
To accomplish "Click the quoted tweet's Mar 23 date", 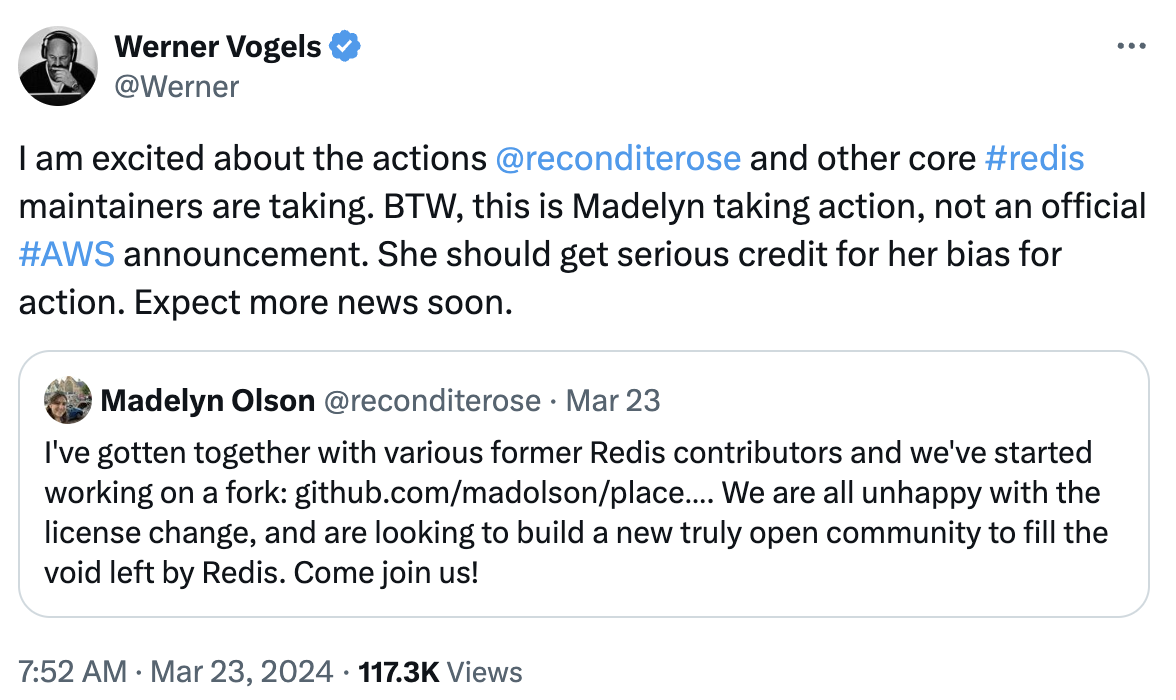I will coord(613,401).
